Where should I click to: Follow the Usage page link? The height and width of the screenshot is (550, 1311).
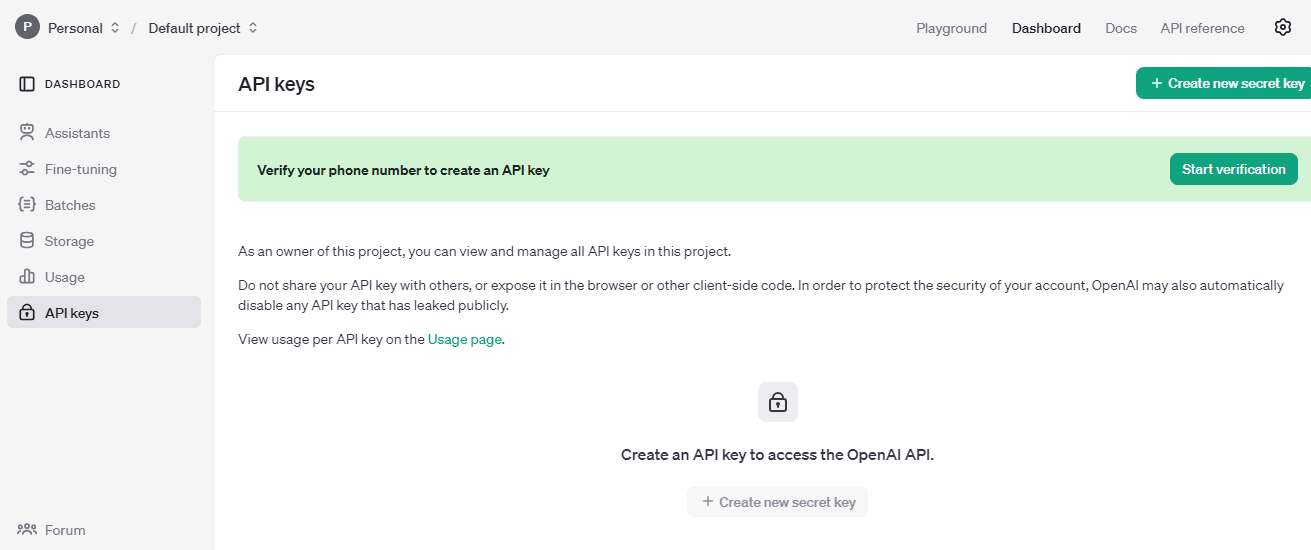click(465, 339)
